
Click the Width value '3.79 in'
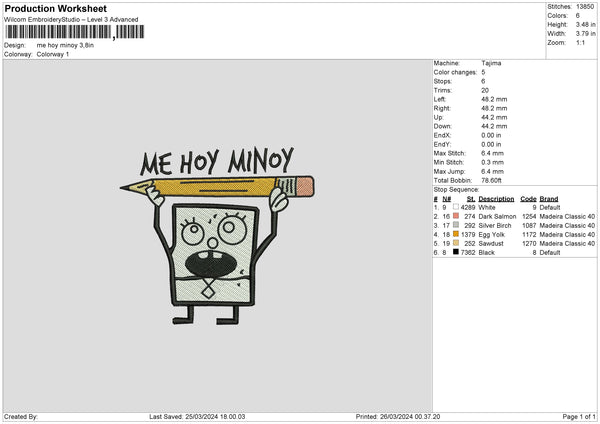(x=585, y=34)
